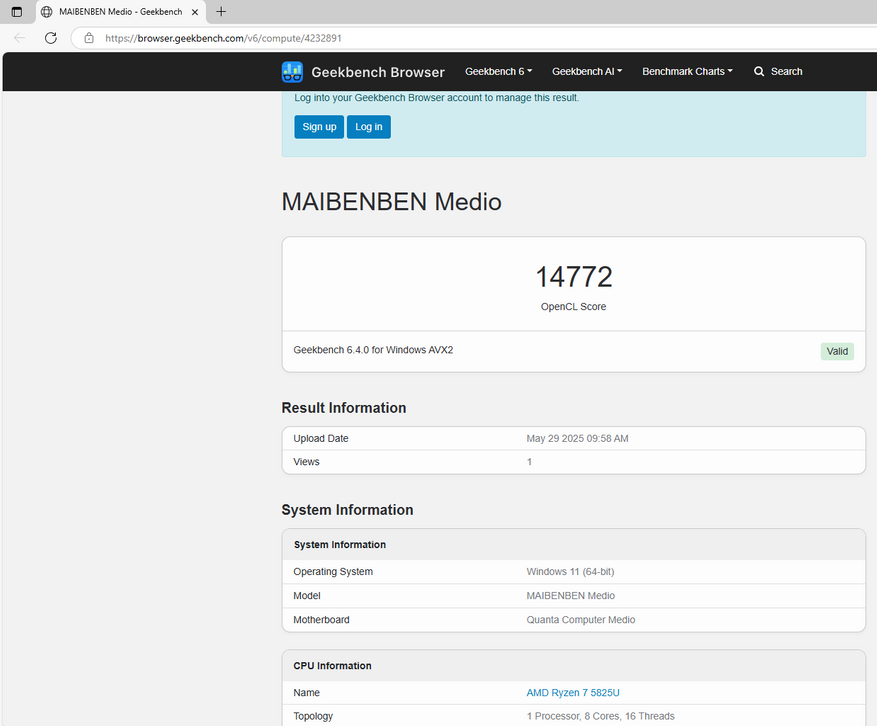Click the Geekbench Browser brand text
The width and height of the screenshot is (877, 726).
[378, 72]
